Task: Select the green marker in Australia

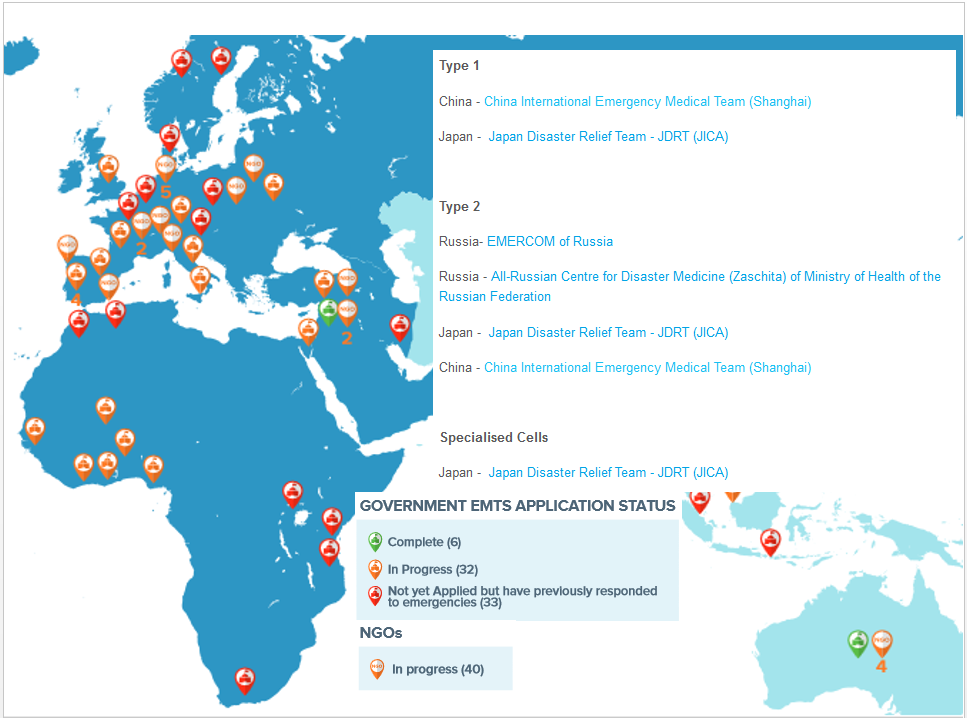Action: tap(858, 643)
